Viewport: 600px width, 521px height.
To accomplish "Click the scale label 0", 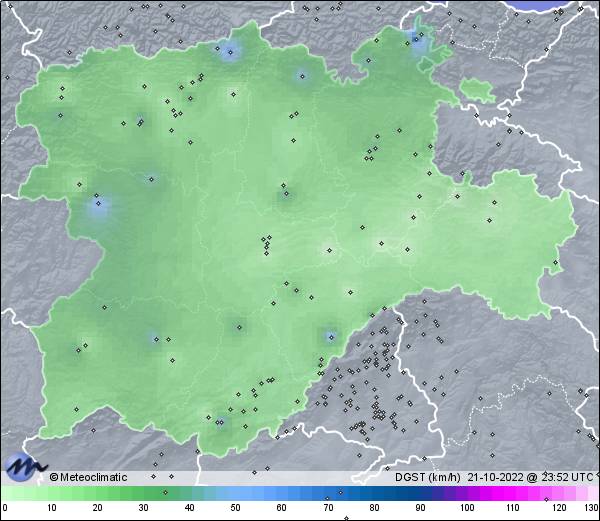I will point(5,508).
